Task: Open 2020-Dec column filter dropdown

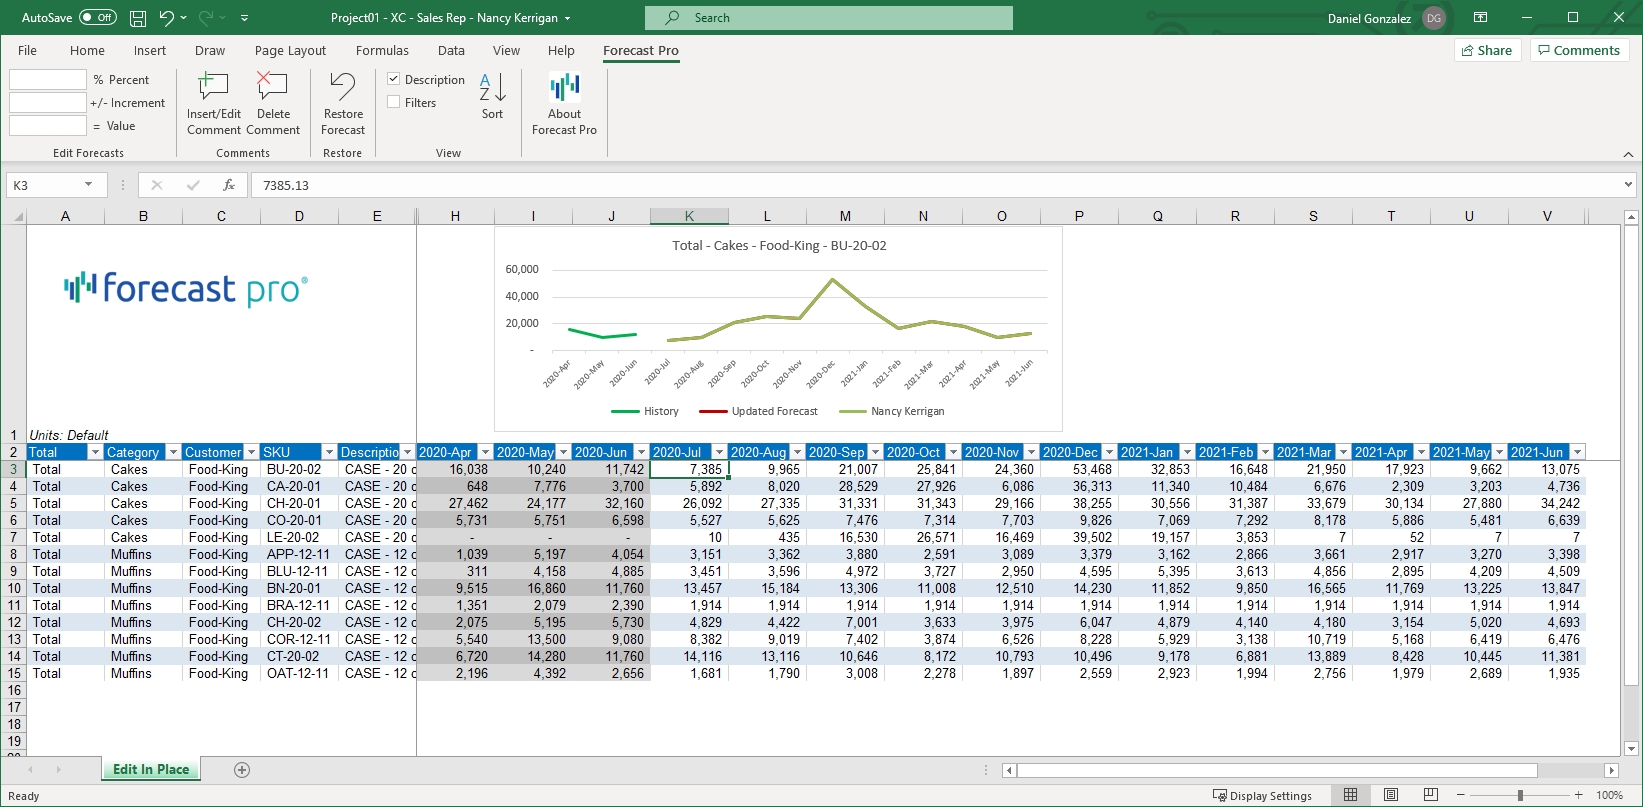Action: click(x=1109, y=452)
